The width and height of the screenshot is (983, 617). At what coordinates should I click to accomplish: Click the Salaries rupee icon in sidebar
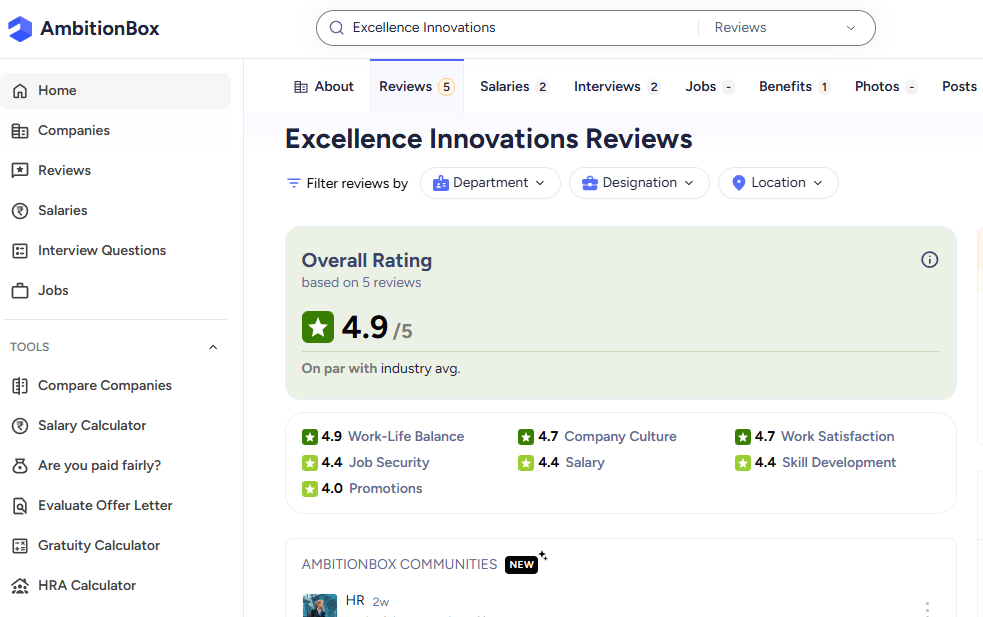click(20, 211)
